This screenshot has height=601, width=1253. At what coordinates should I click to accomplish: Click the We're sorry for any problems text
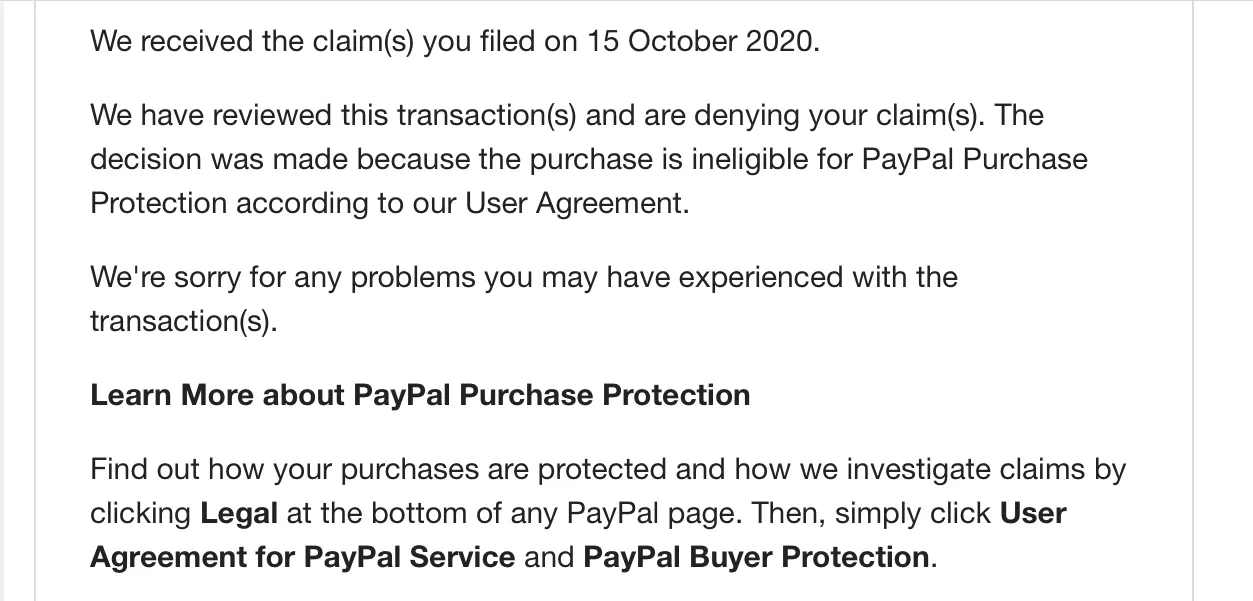(281, 277)
